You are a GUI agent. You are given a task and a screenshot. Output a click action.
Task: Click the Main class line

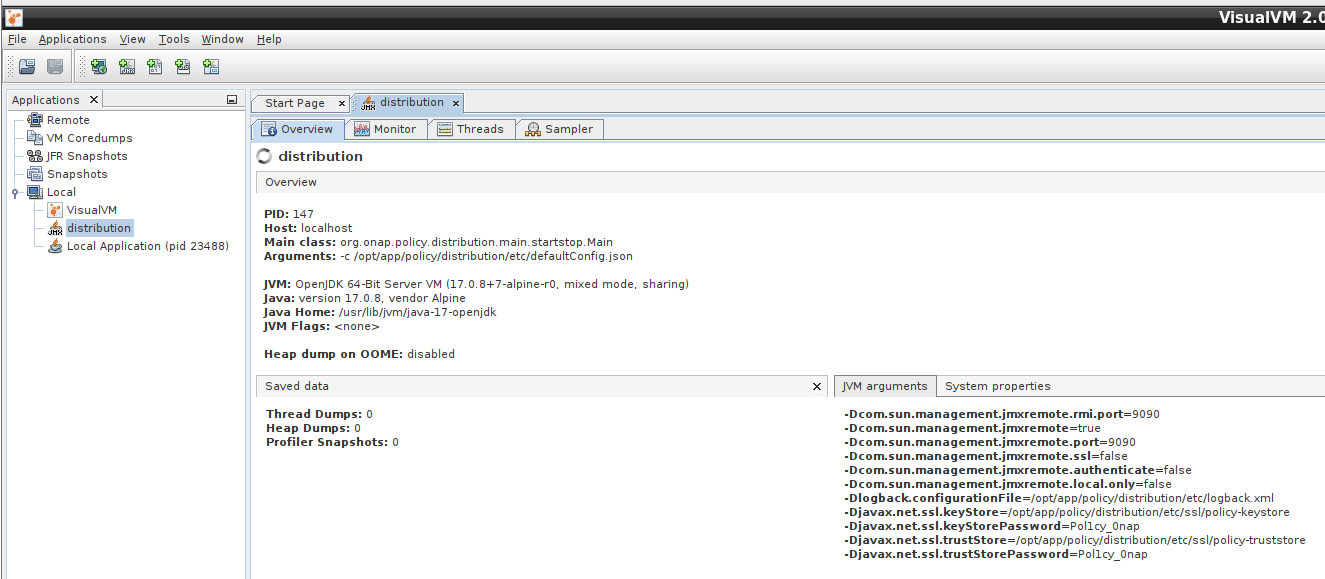[x=438, y=242]
